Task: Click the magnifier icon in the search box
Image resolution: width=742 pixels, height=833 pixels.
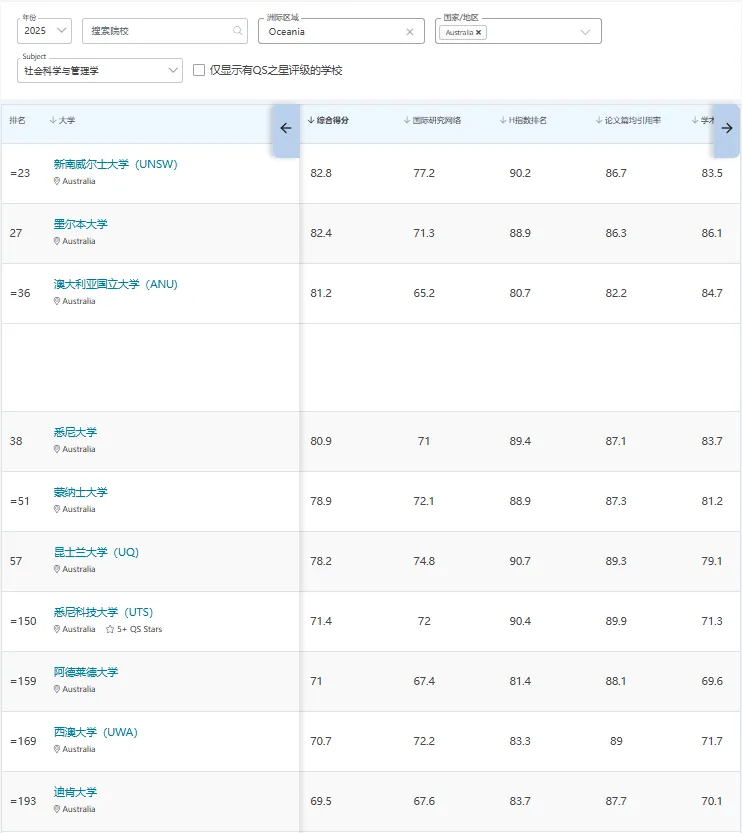Action: coord(237,31)
